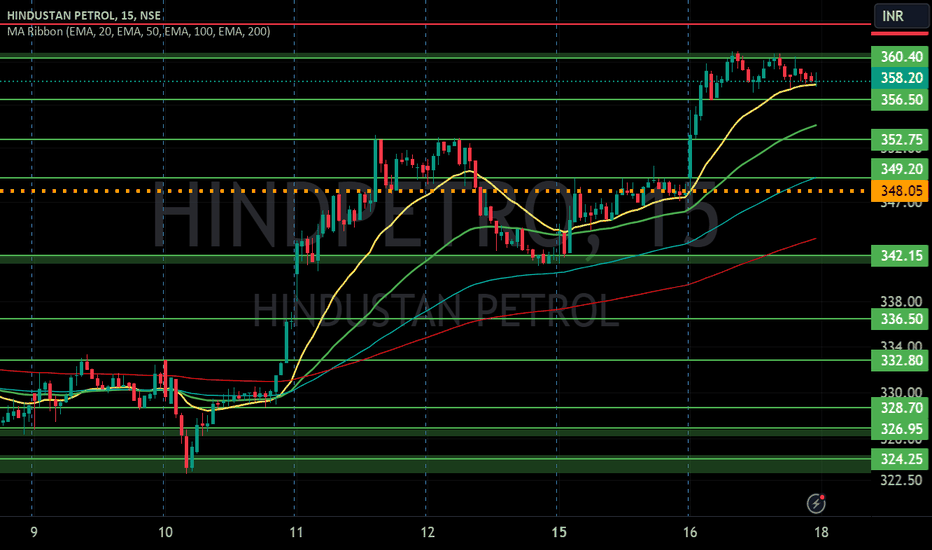Click date 18 on the time axis
Screen dimensions: 932x550
(821, 532)
